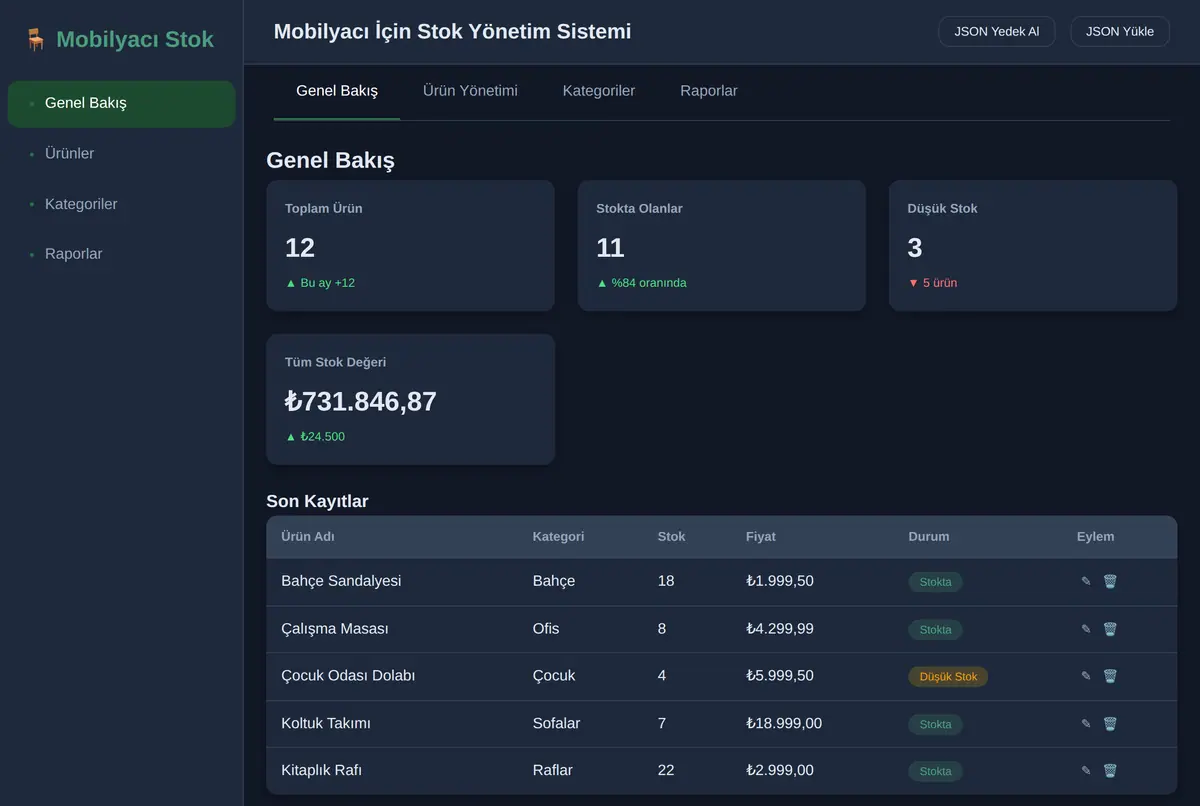Click the Stok column header
This screenshot has height=806, width=1200.
coord(671,537)
